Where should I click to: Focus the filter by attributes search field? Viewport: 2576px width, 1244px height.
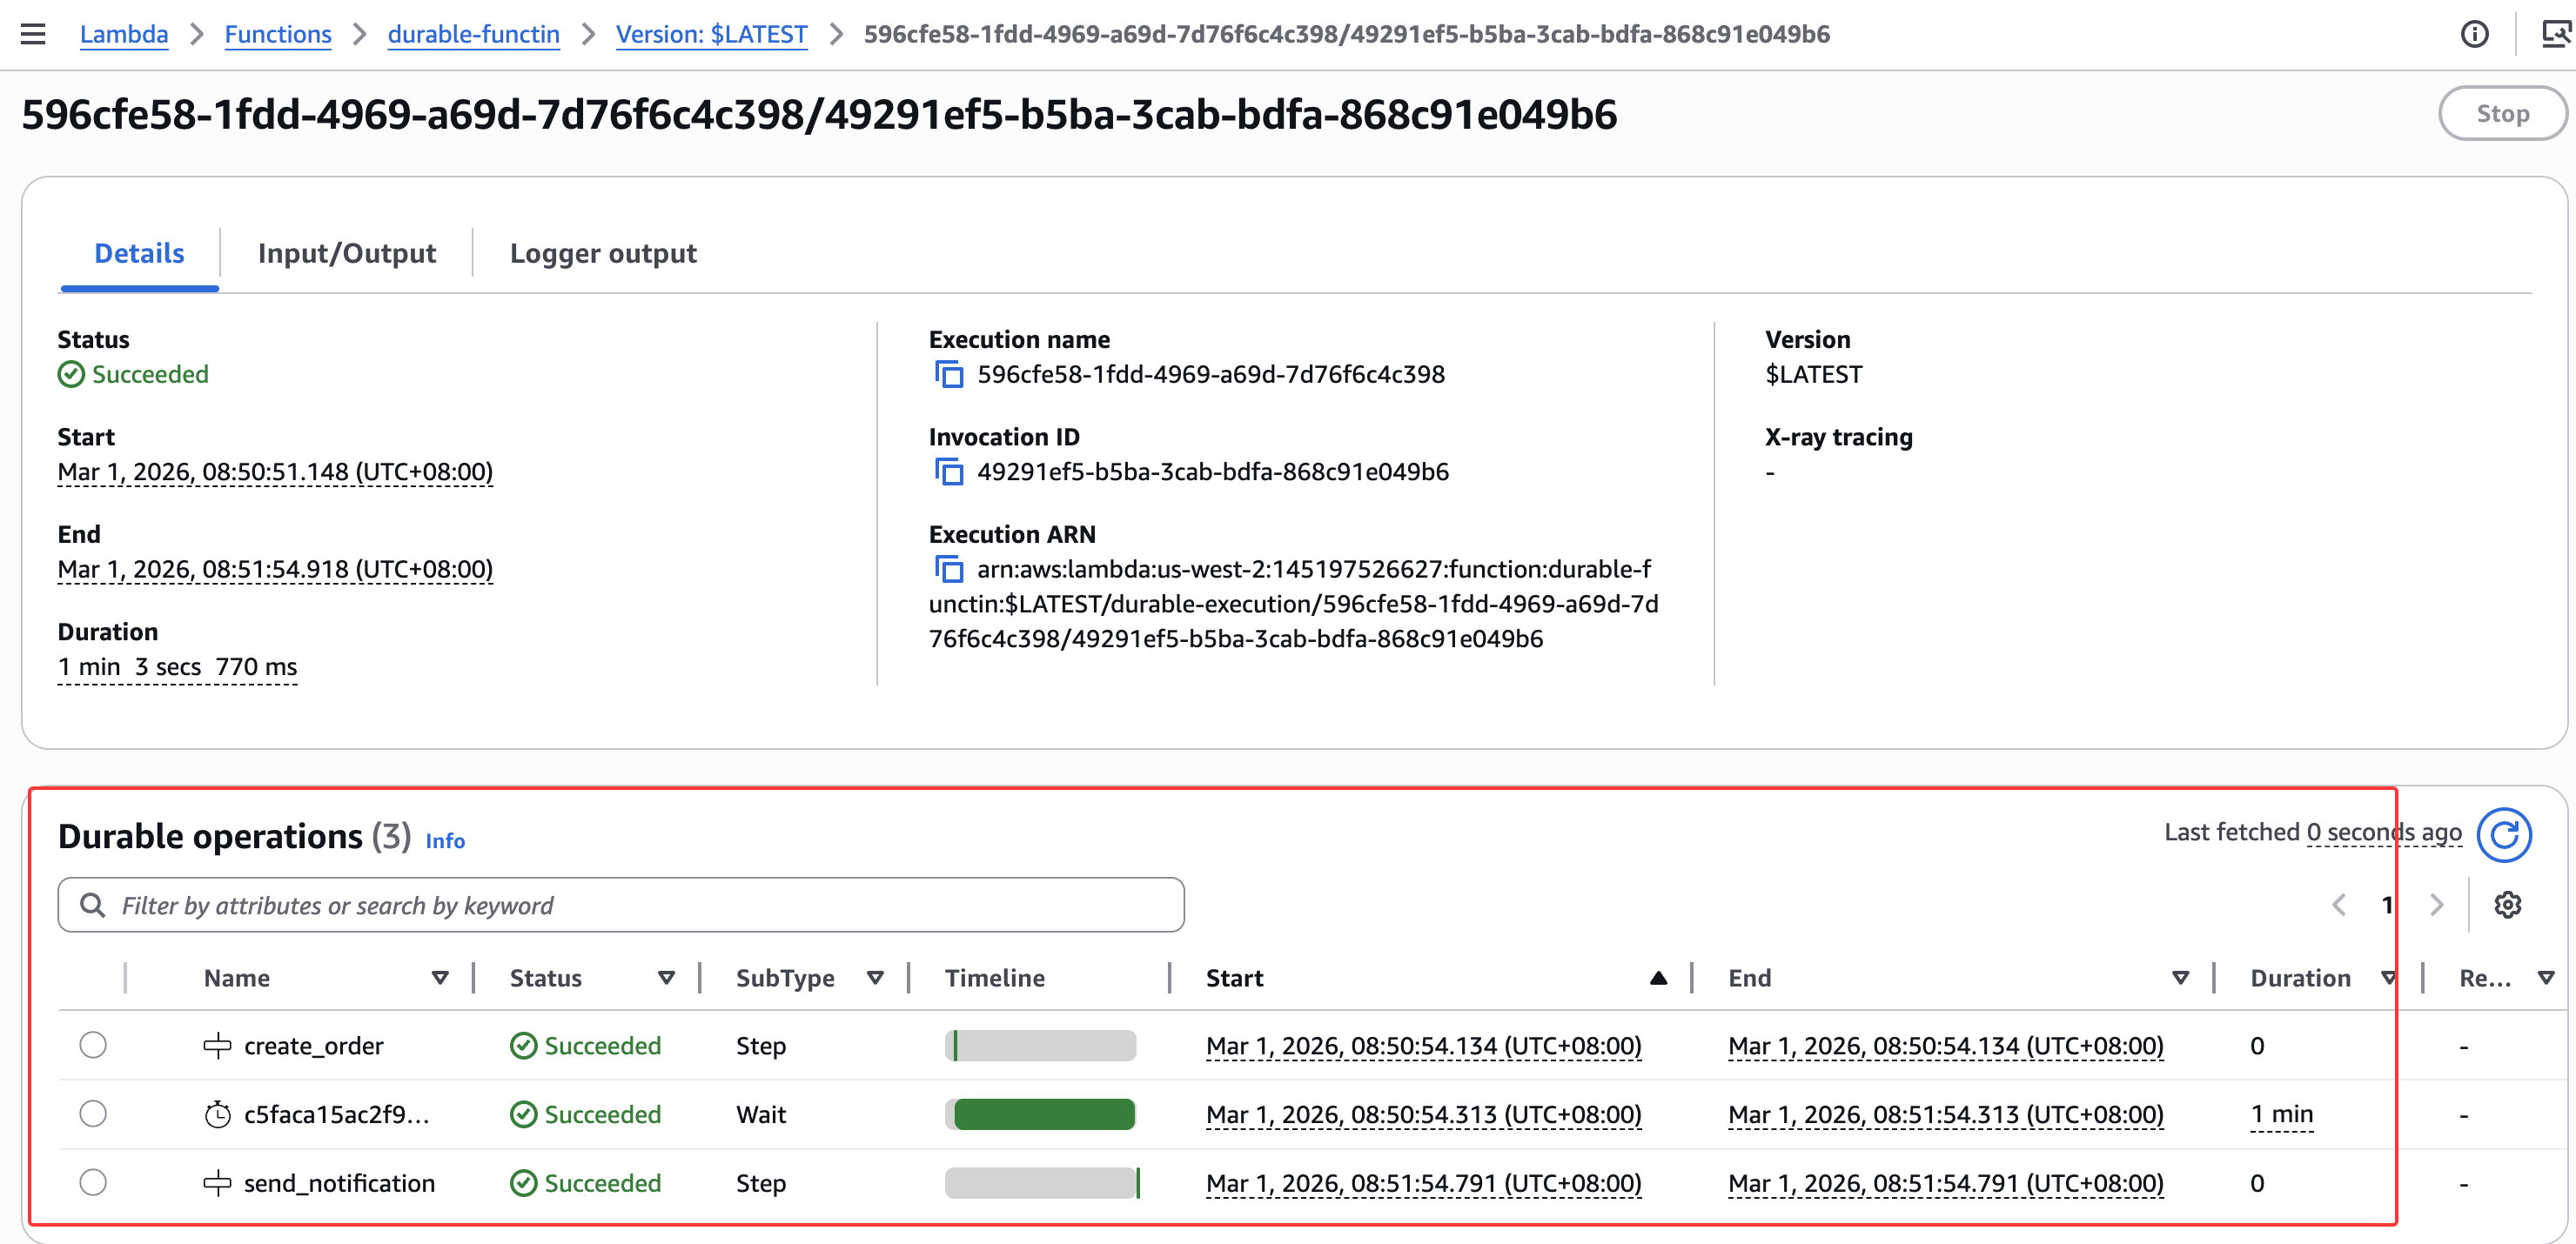click(620, 905)
